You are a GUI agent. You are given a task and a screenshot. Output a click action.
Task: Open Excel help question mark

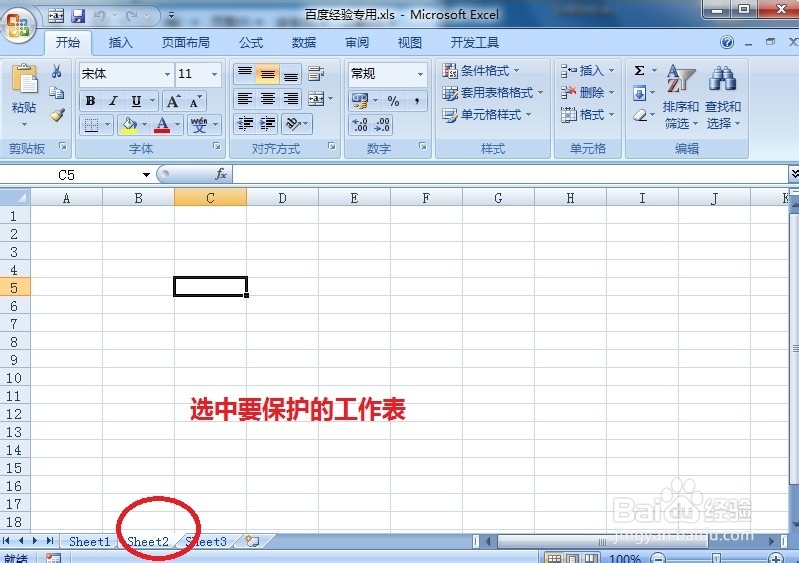(727, 42)
